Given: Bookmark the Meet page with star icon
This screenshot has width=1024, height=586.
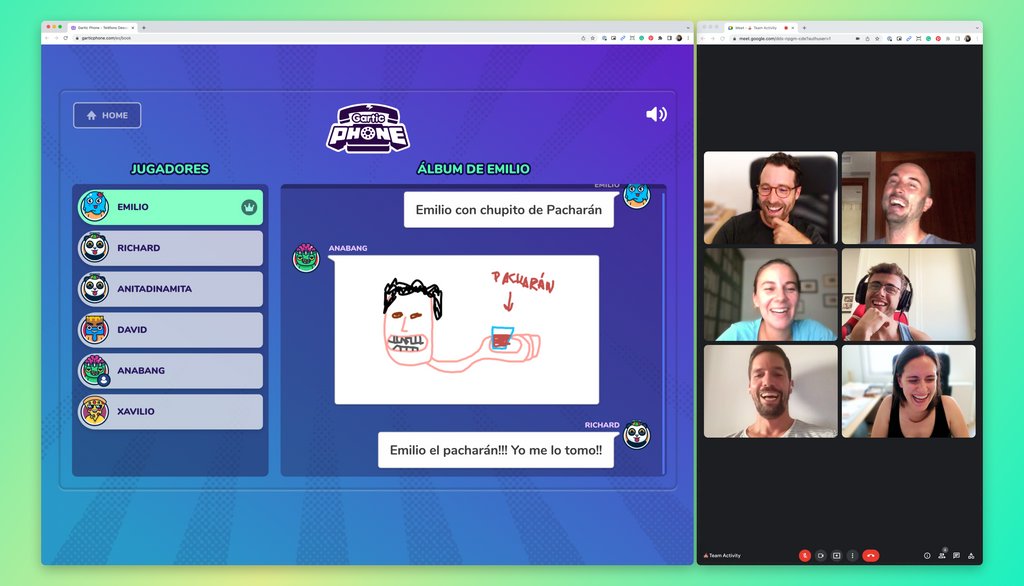Looking at the screenshot, I should click(x=877, y=39).
